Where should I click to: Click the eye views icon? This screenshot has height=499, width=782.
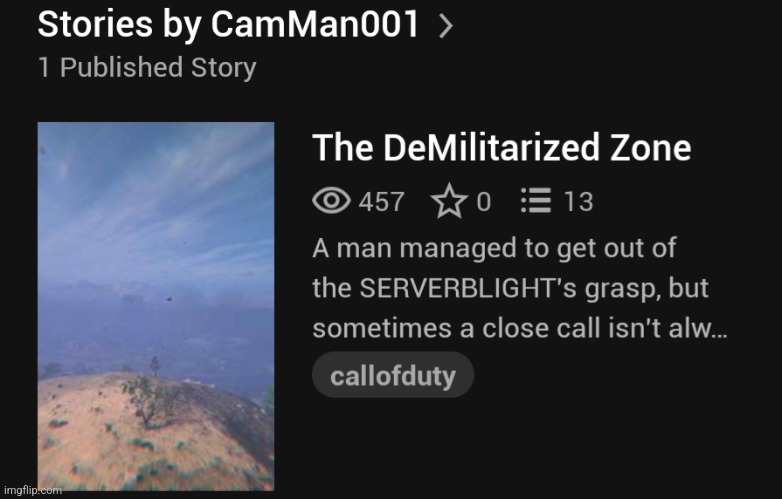coord(332,200)
